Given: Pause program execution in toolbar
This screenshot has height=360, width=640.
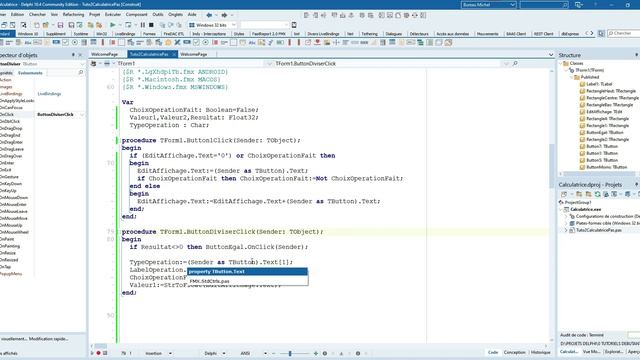Looking at the screenshot, I should [x=142, y=25].
